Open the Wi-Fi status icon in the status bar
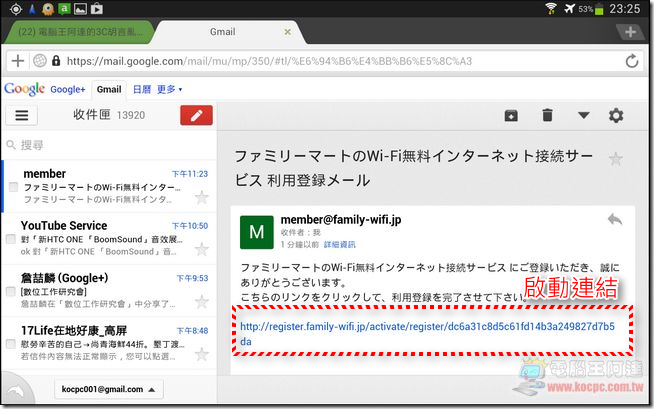 point(551,8)
